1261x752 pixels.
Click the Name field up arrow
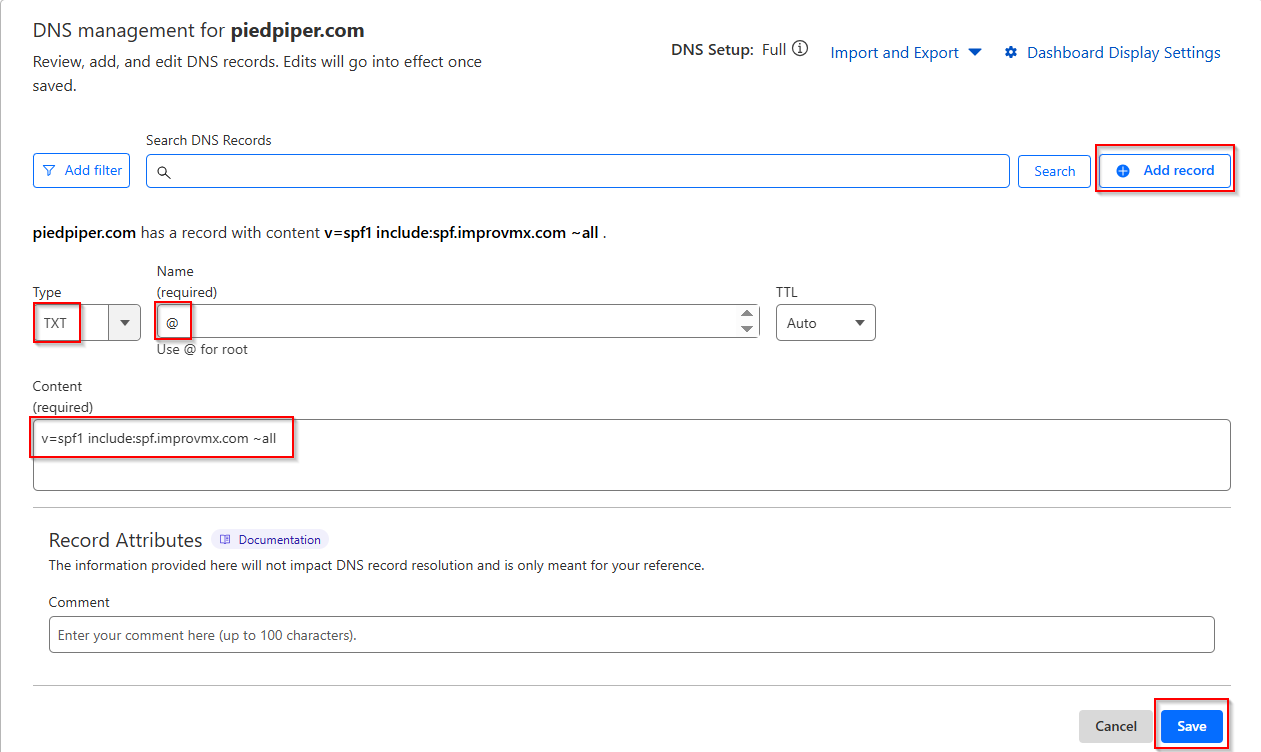[x=747, y=314]
